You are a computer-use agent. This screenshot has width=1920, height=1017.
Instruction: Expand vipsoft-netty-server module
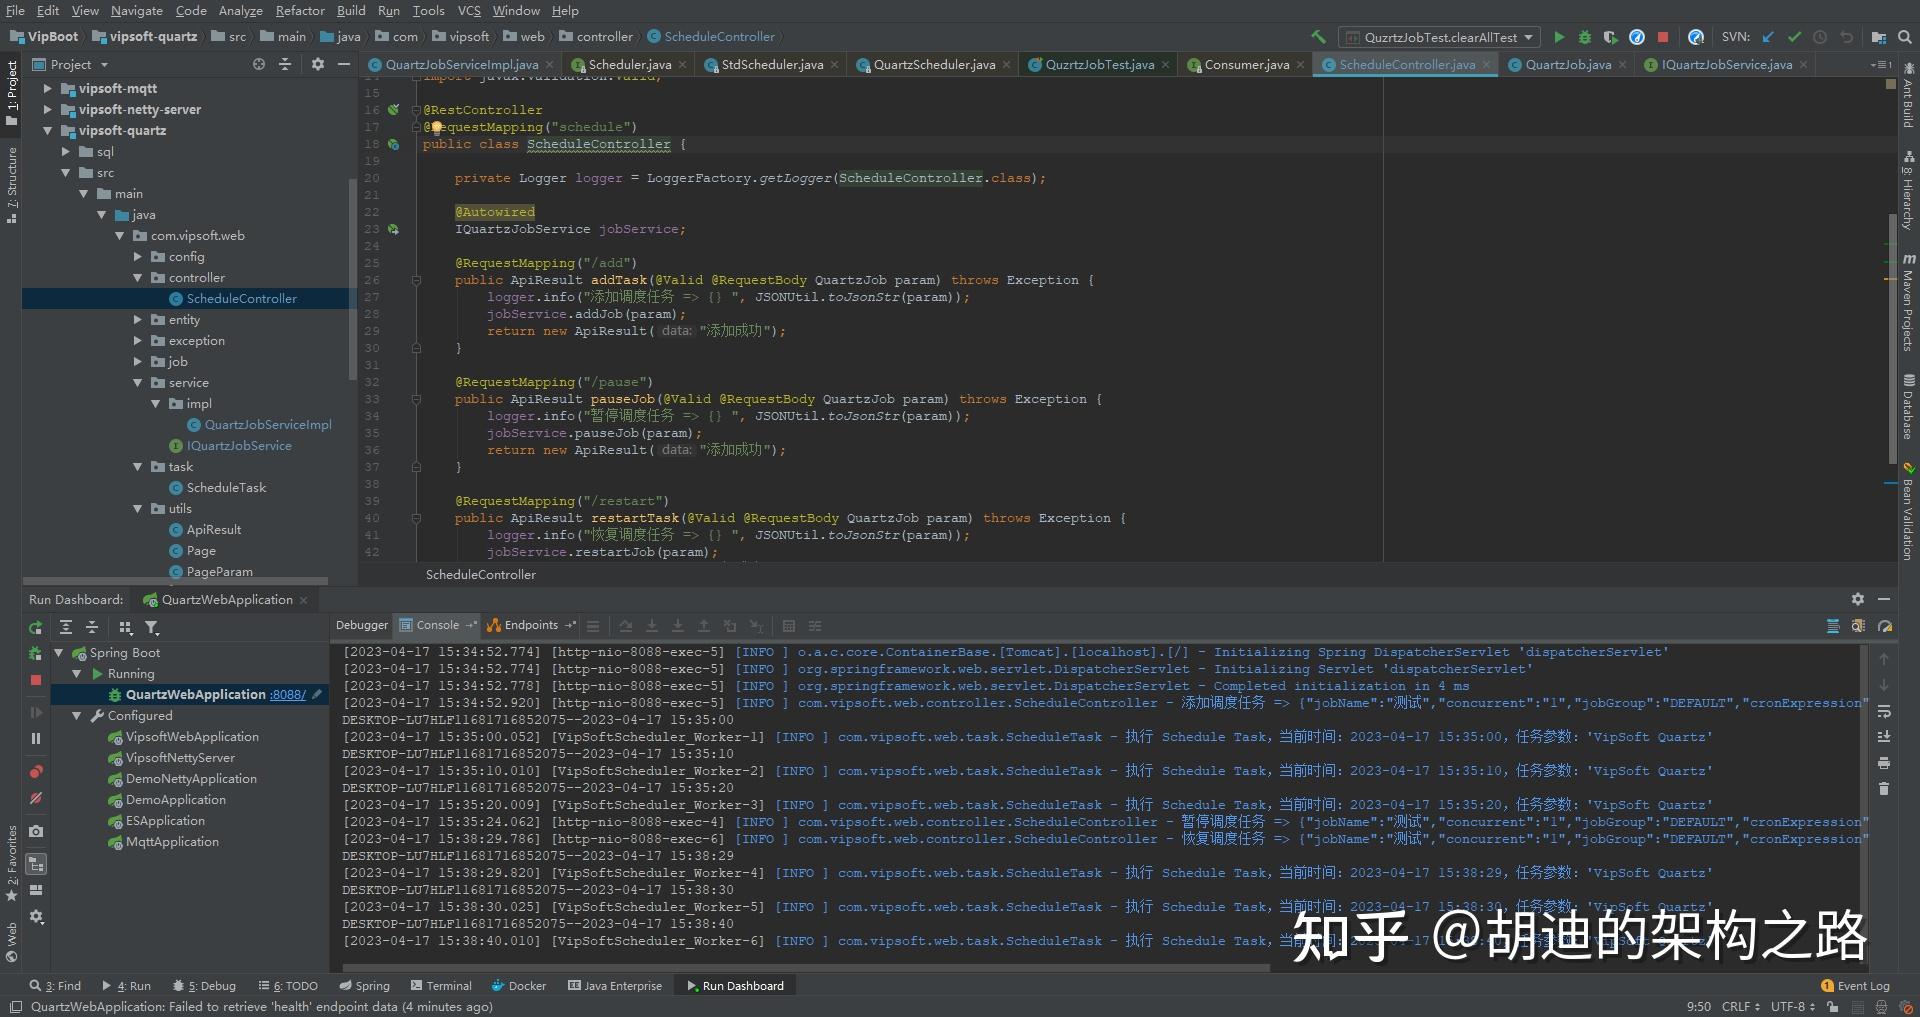pos(47,110)
